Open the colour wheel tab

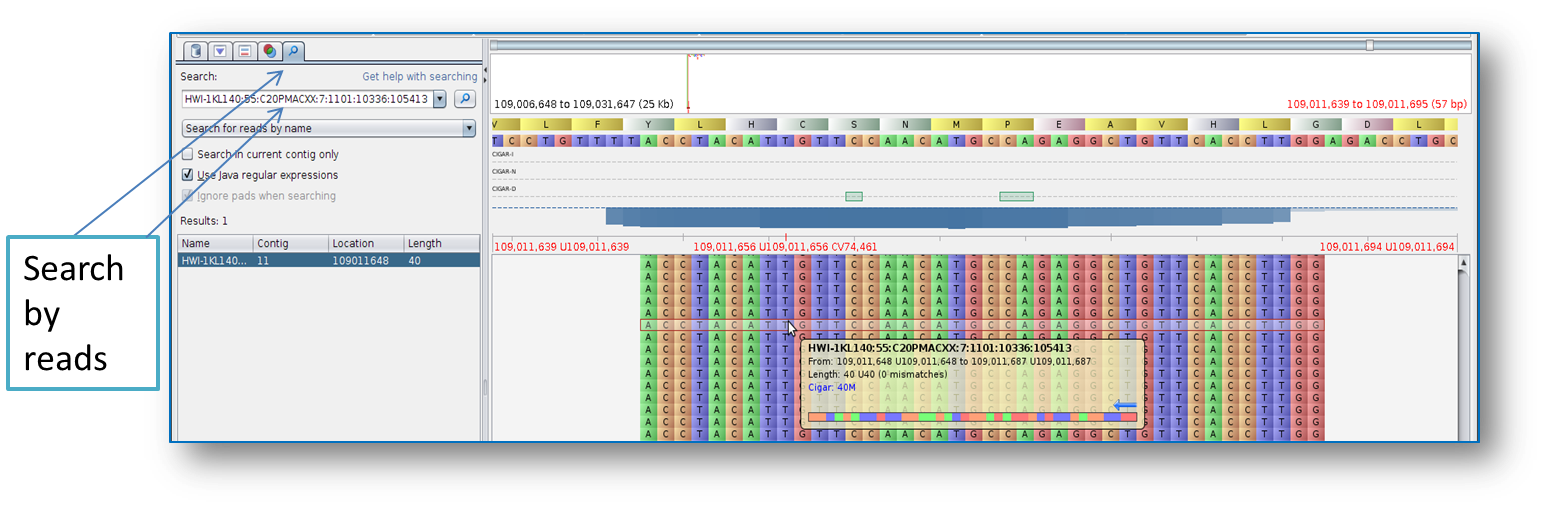(x=269, y=51)
